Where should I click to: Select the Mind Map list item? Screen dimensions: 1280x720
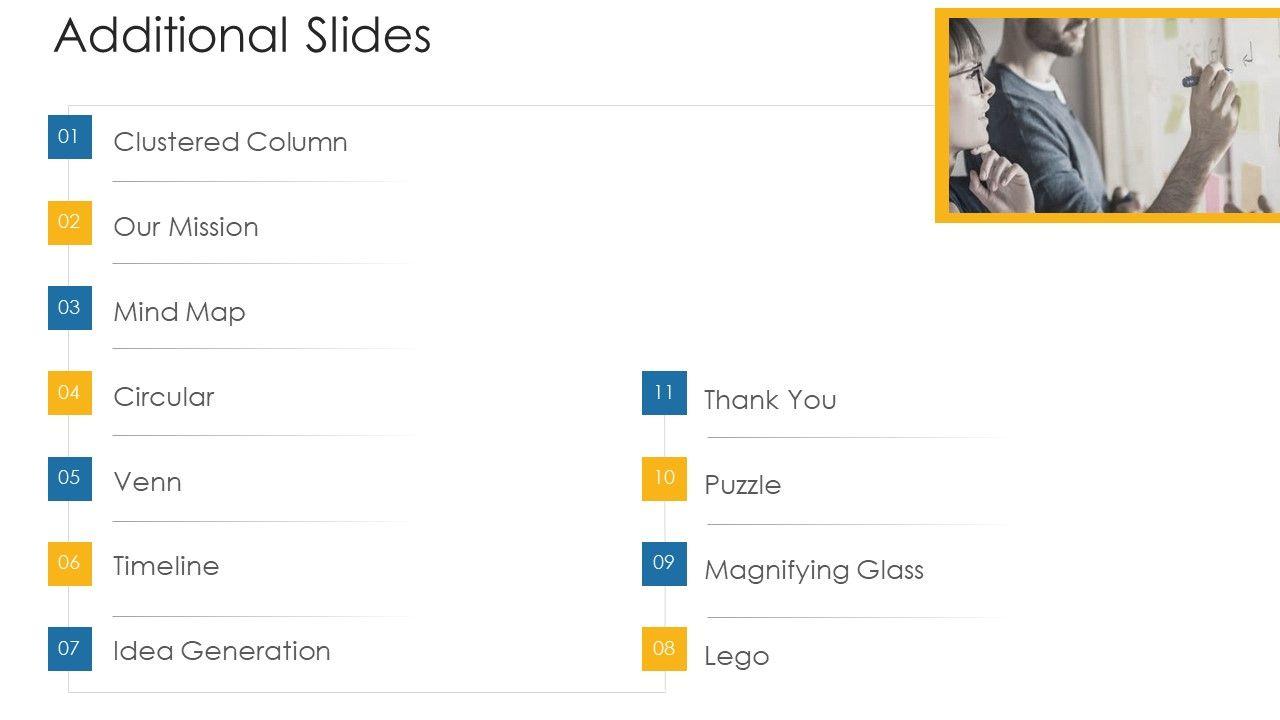click(x=179, y=312)
